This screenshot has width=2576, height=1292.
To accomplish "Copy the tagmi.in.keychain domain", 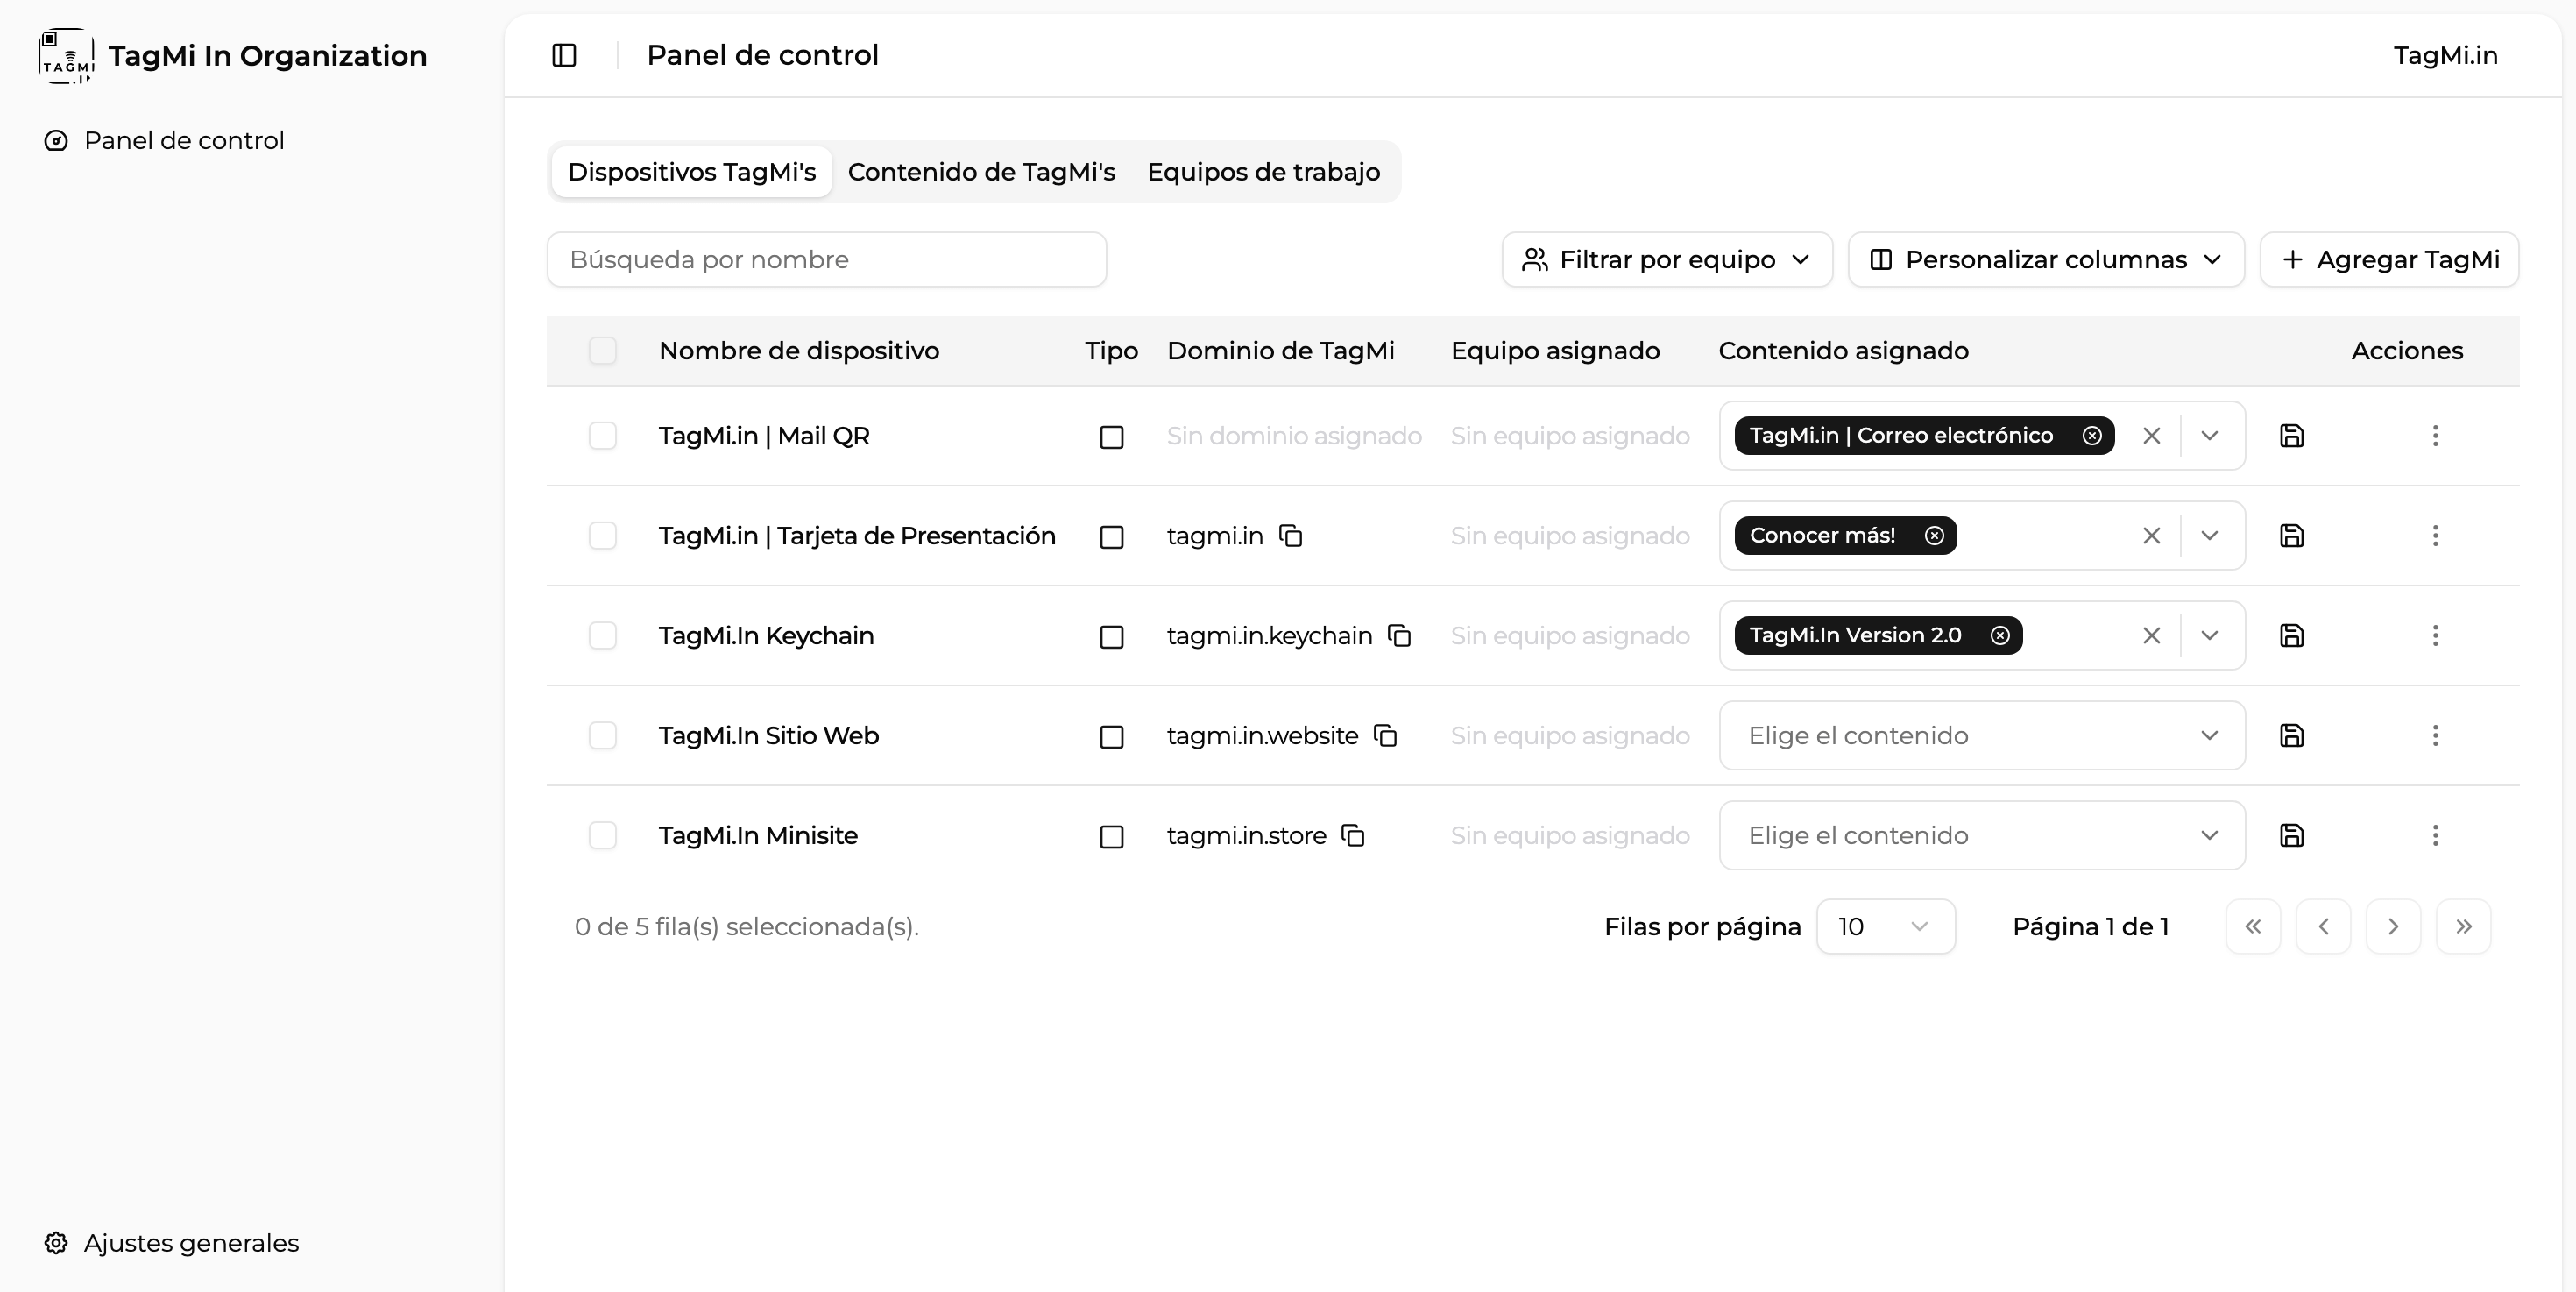I will point(1399,637).
